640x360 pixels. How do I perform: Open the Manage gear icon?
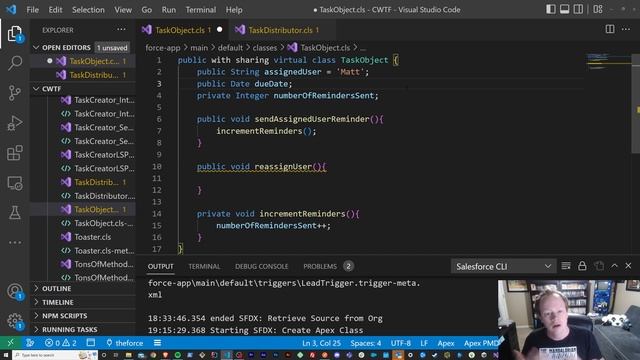(15, 321)
